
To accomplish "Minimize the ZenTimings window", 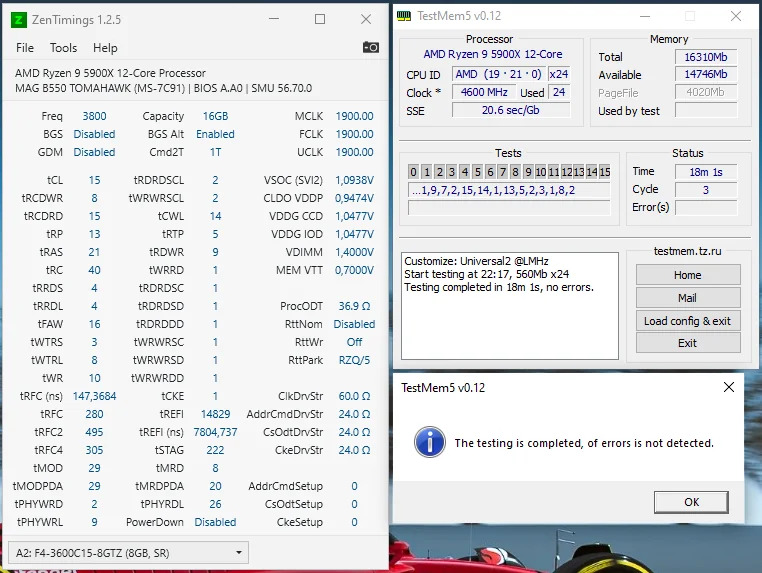I will (274, 19).
